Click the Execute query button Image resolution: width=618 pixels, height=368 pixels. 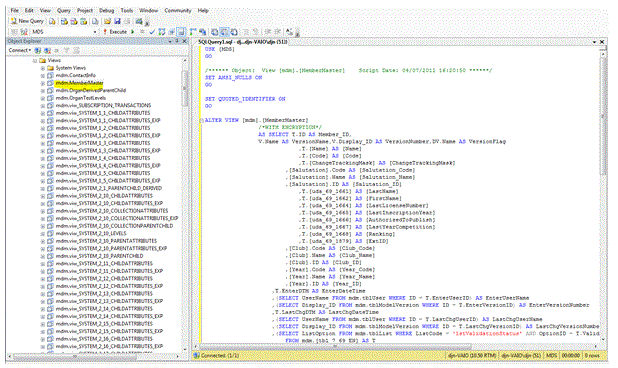coord(115,32)
